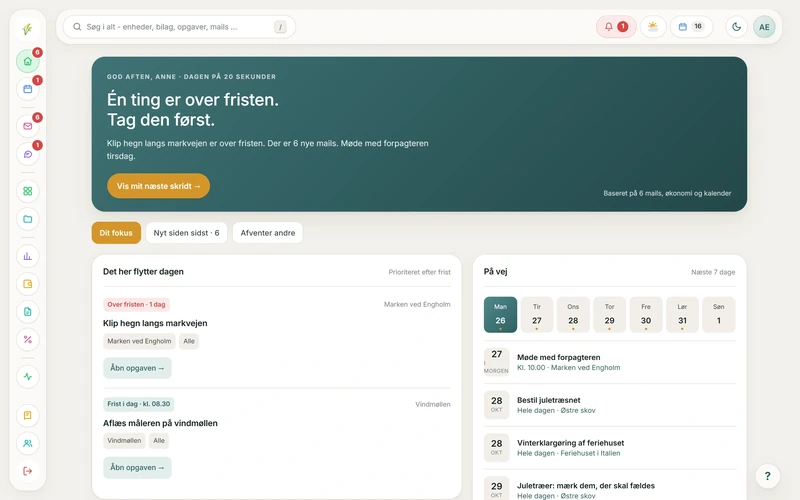This screenshot has height=500, width=800.
Task: Click 'Næste 7 dage' label
Action: tap(713, 272)
